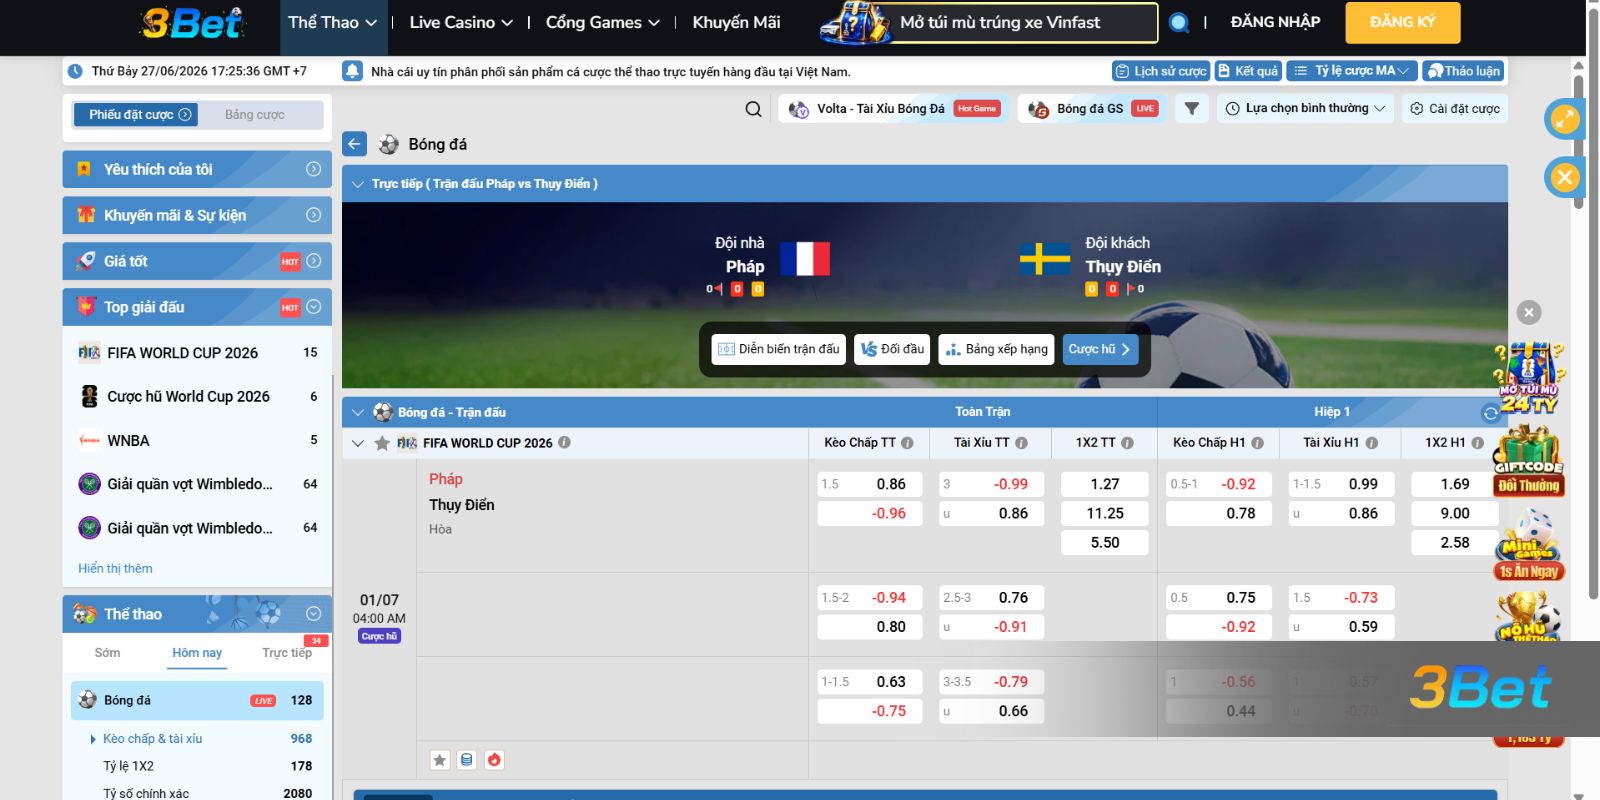Collapse the Bóng đá - Trận đấu section

tap(357, 412)
